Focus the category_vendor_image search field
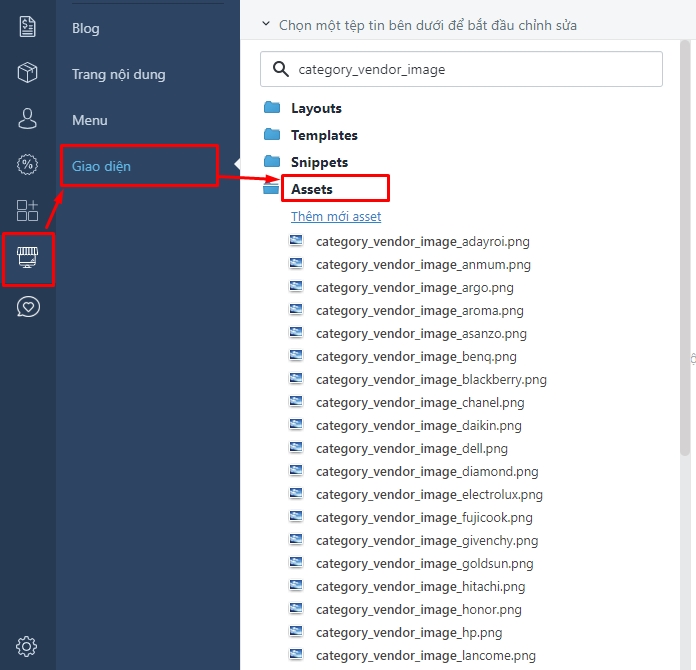The image size is (696, 670). tap(461, 69)
